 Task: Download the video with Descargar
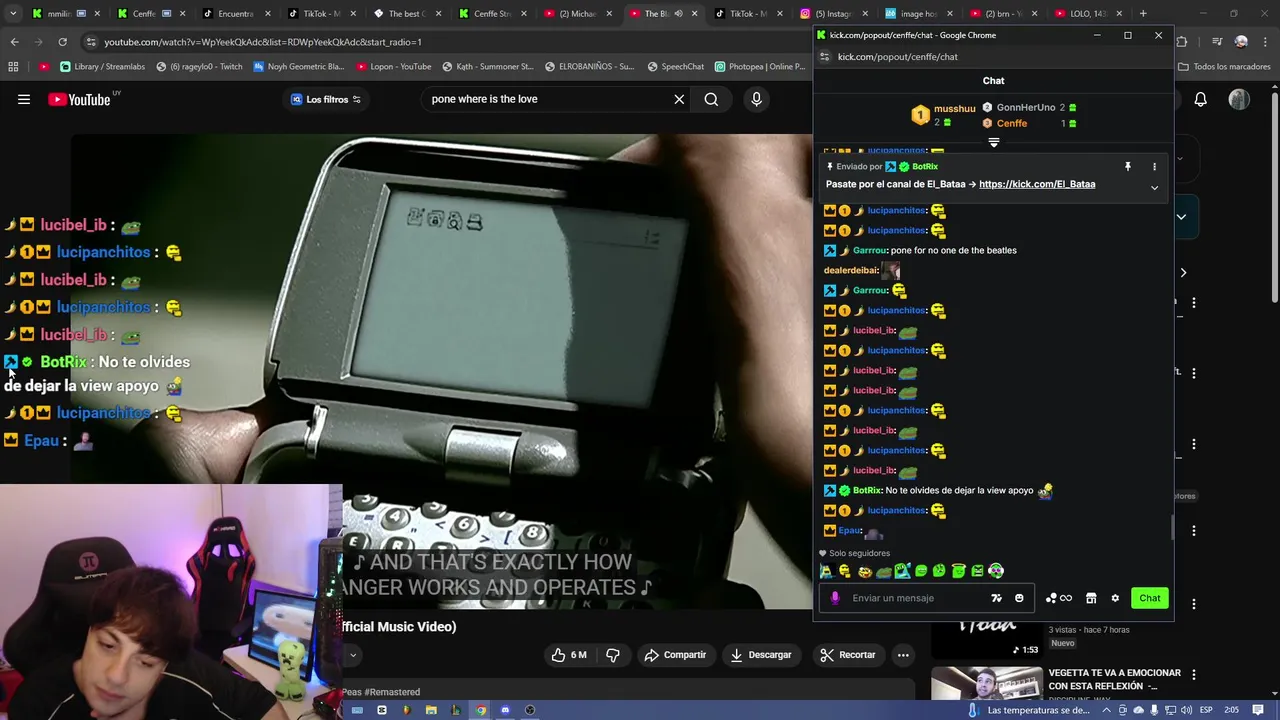tap(761, 655)
